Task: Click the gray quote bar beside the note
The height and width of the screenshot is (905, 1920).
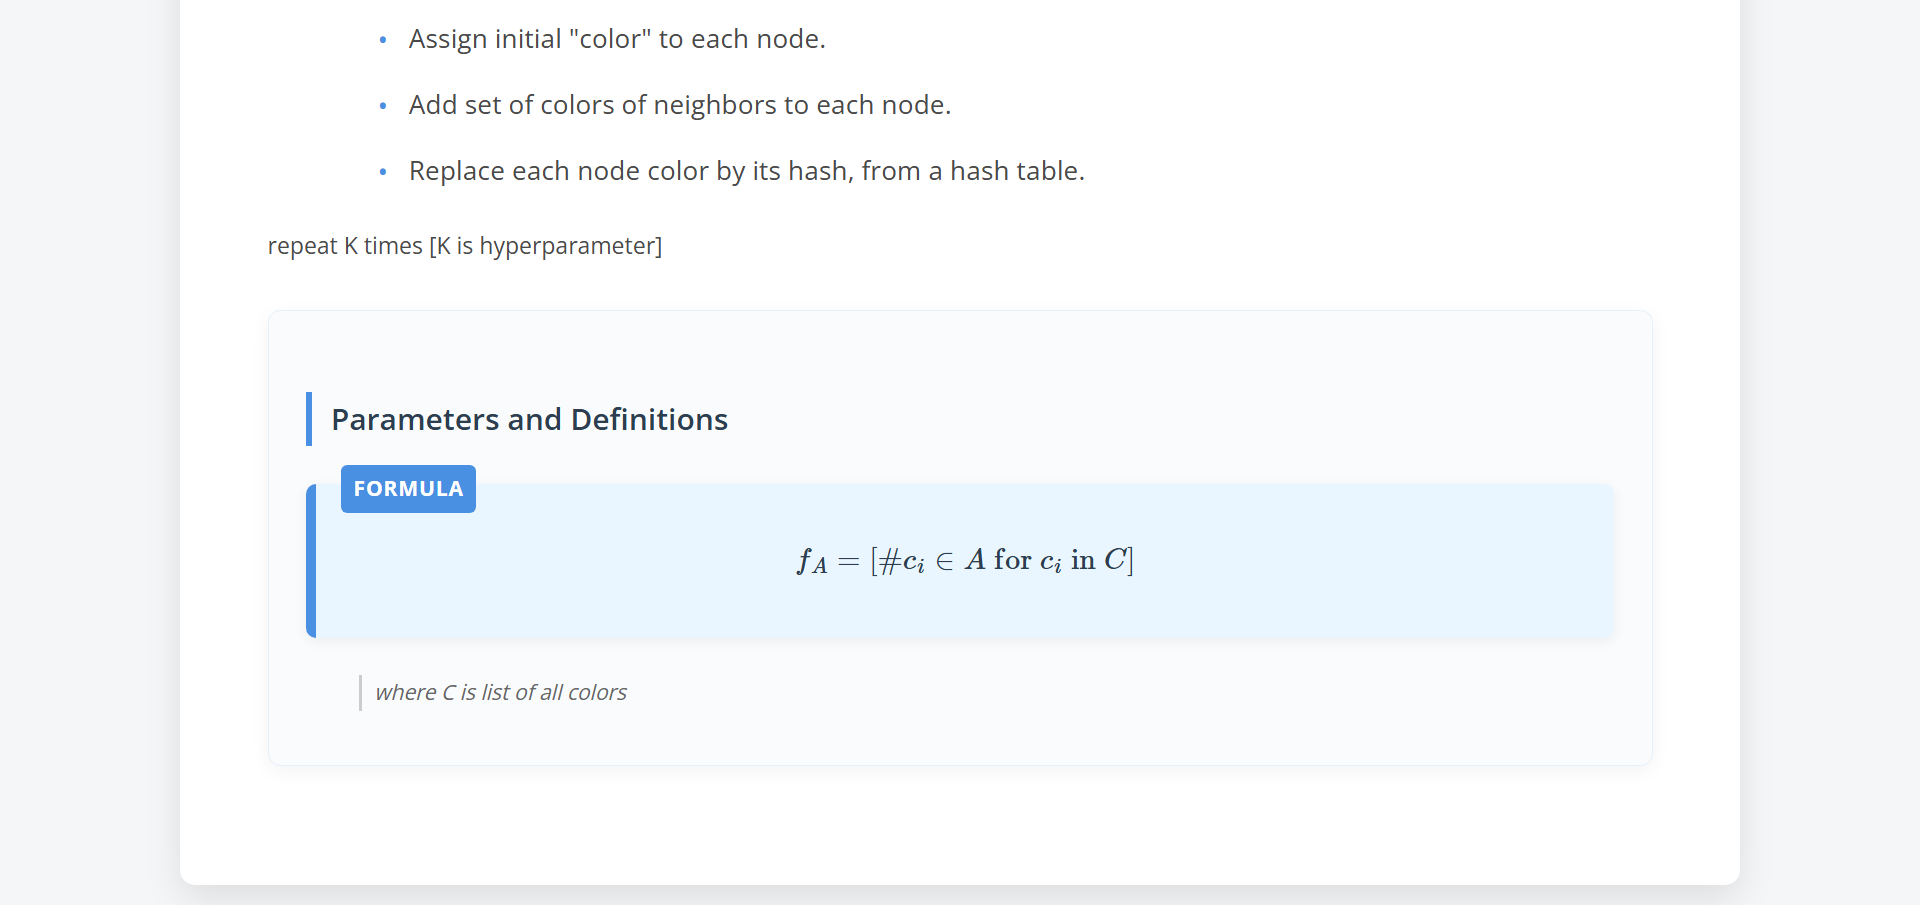Action: pos(360,693)
